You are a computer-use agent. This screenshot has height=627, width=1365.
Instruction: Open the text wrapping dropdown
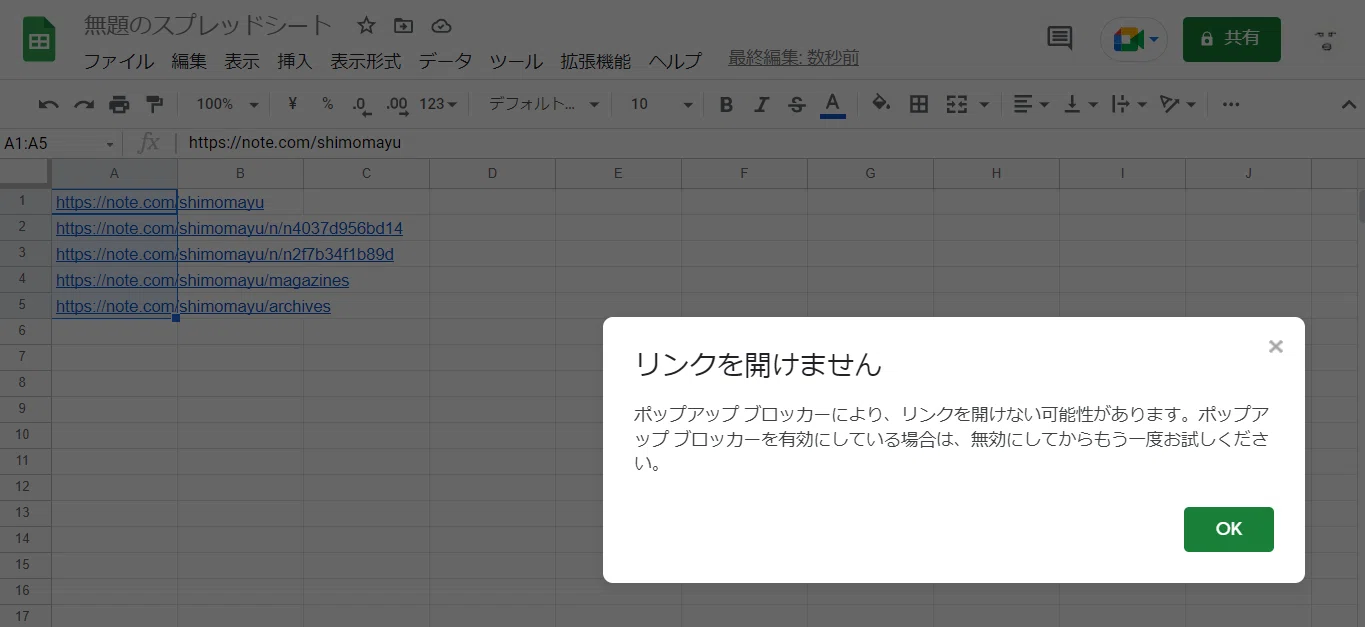pos(1129,104)
